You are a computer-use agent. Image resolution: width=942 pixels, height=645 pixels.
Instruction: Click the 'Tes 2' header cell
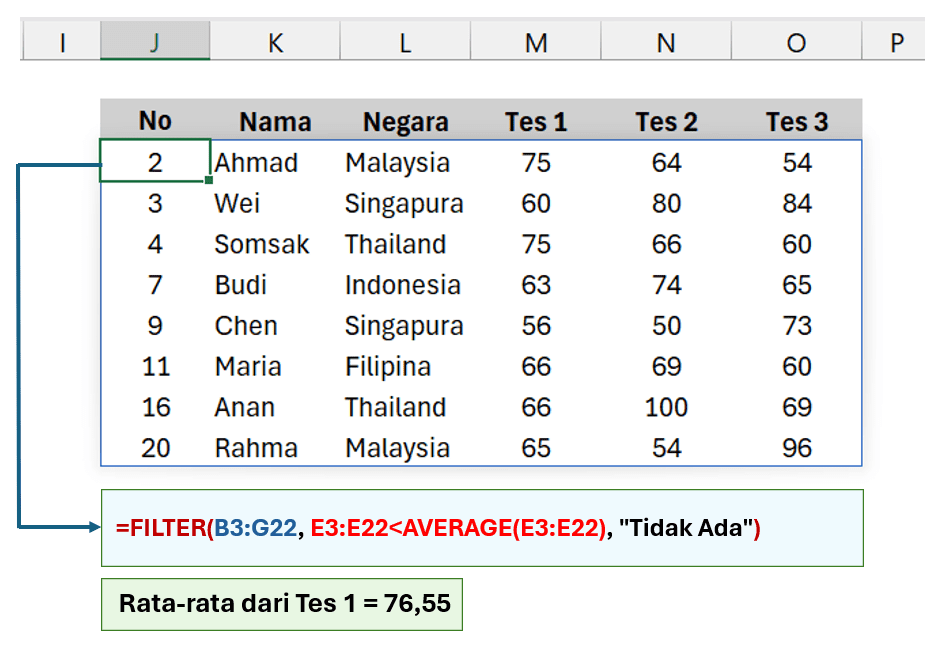pyautogui.click(x=666, y=120)
